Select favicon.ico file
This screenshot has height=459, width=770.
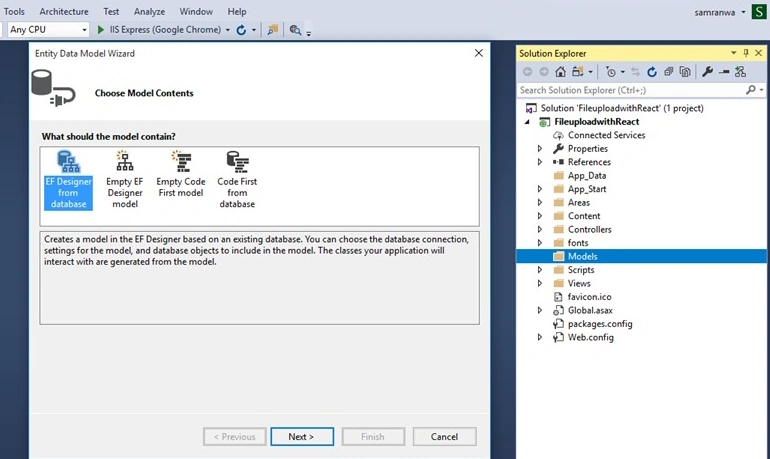pos(589,297)
